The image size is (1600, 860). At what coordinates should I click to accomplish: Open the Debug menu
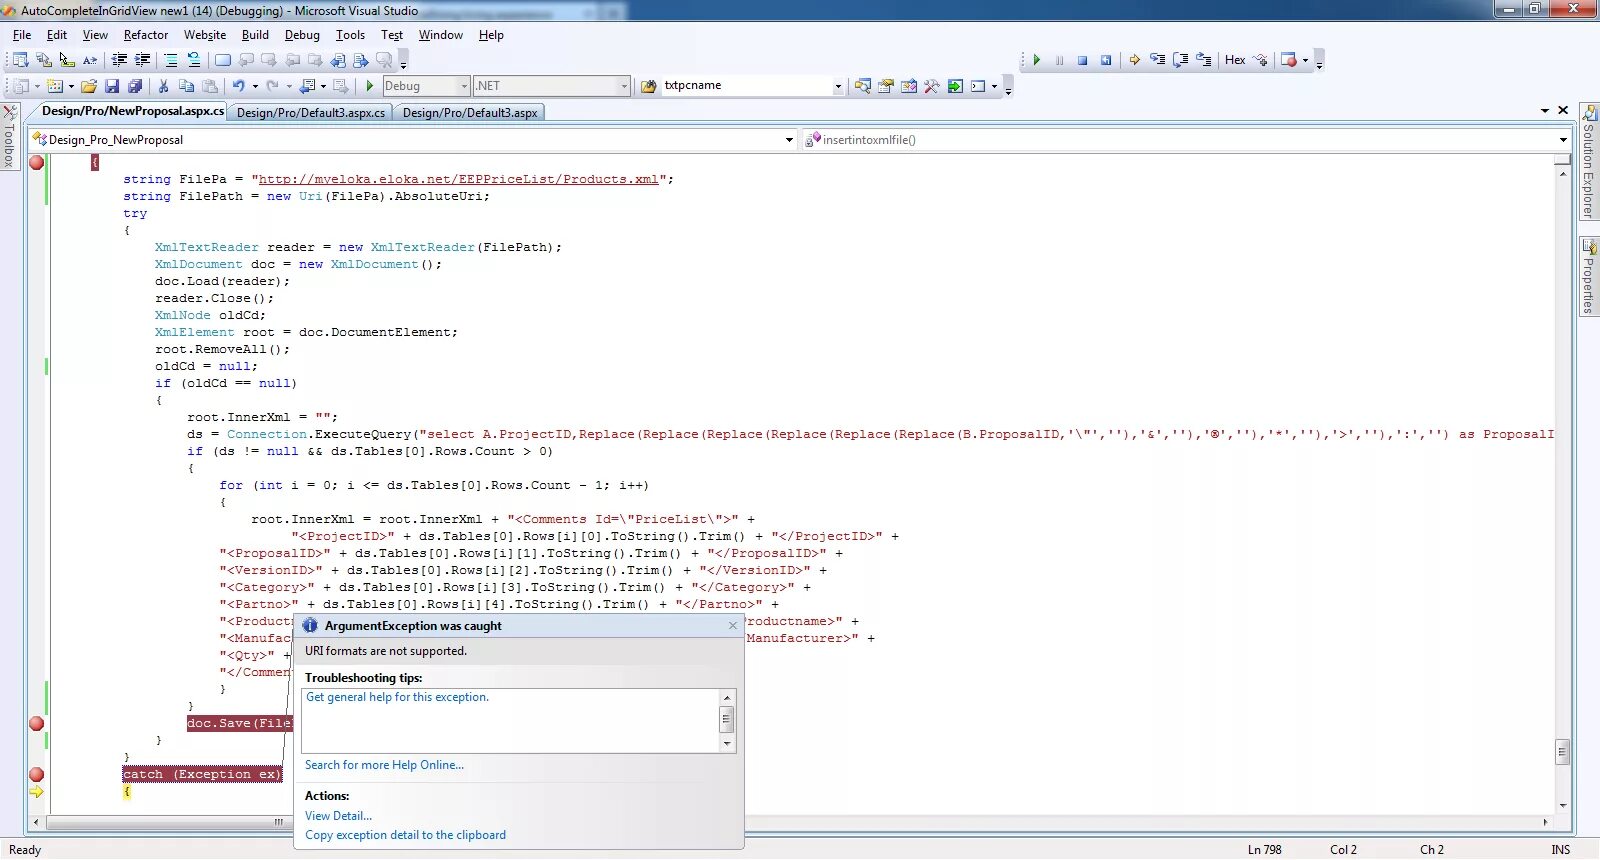click(302, 35)
